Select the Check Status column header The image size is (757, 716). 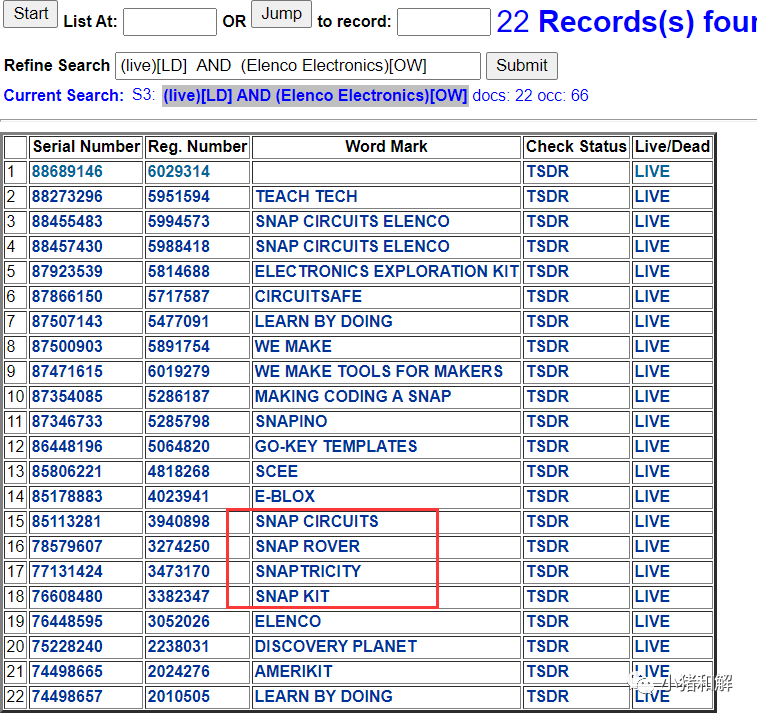[x=576, y=147]
